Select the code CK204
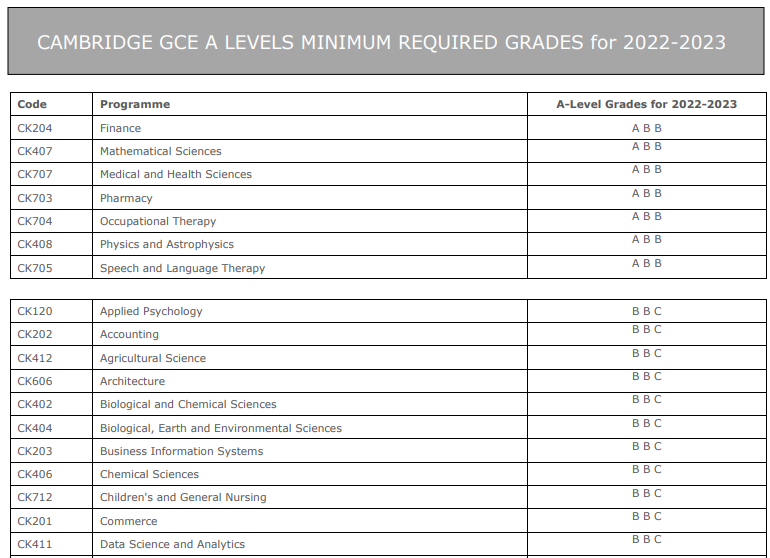Screen dimensions: 770x558 click(35, 128)
